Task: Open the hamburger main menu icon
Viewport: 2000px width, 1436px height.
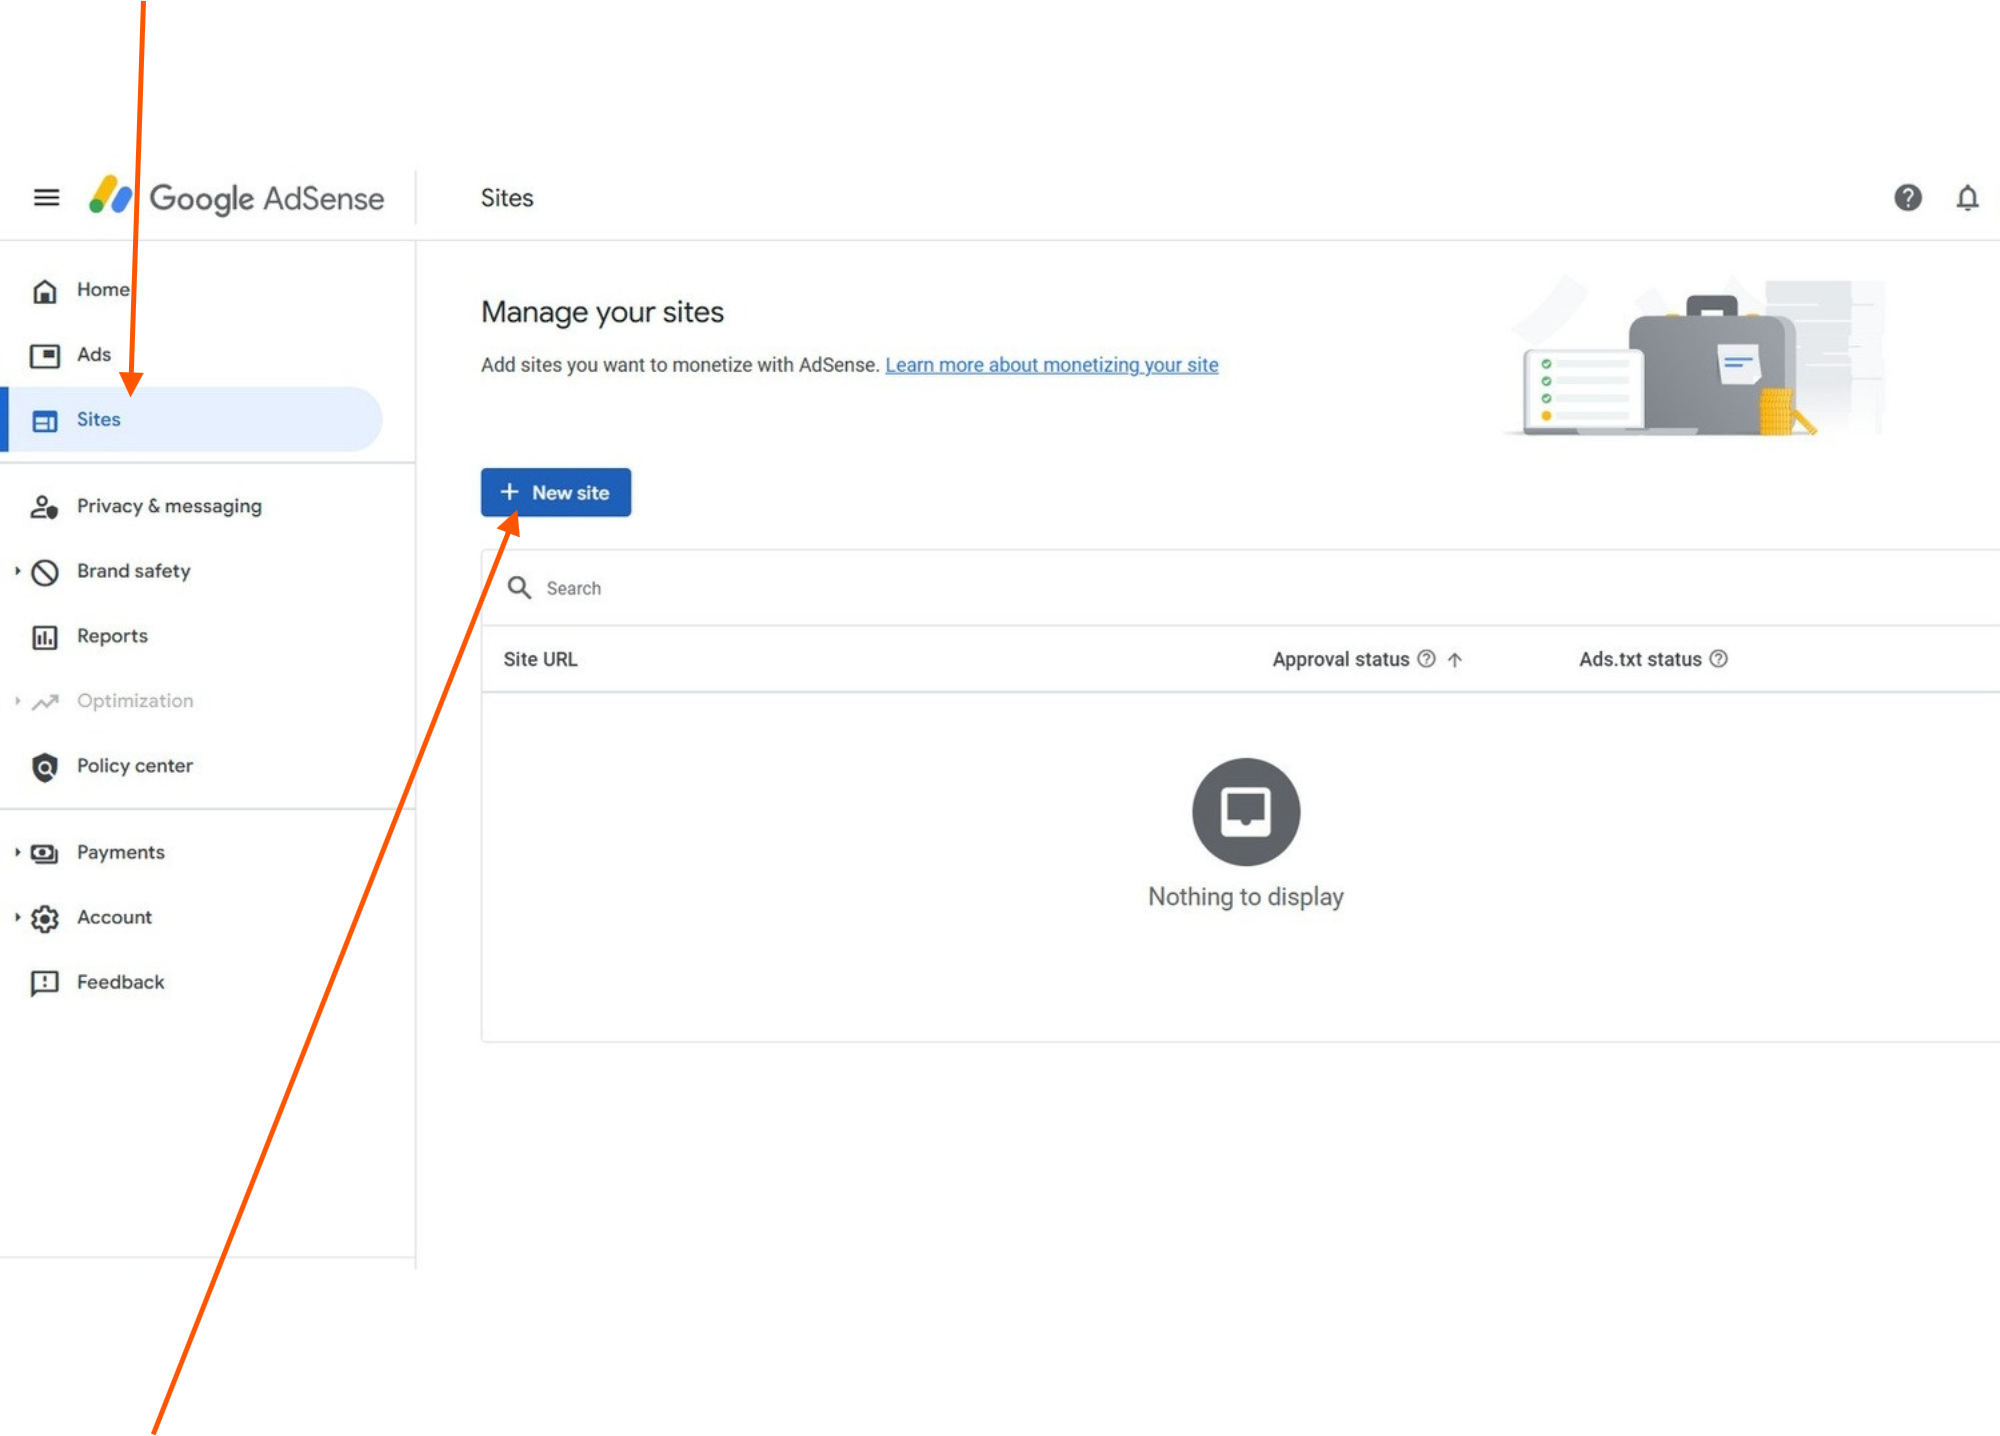Action: point(46,198)
